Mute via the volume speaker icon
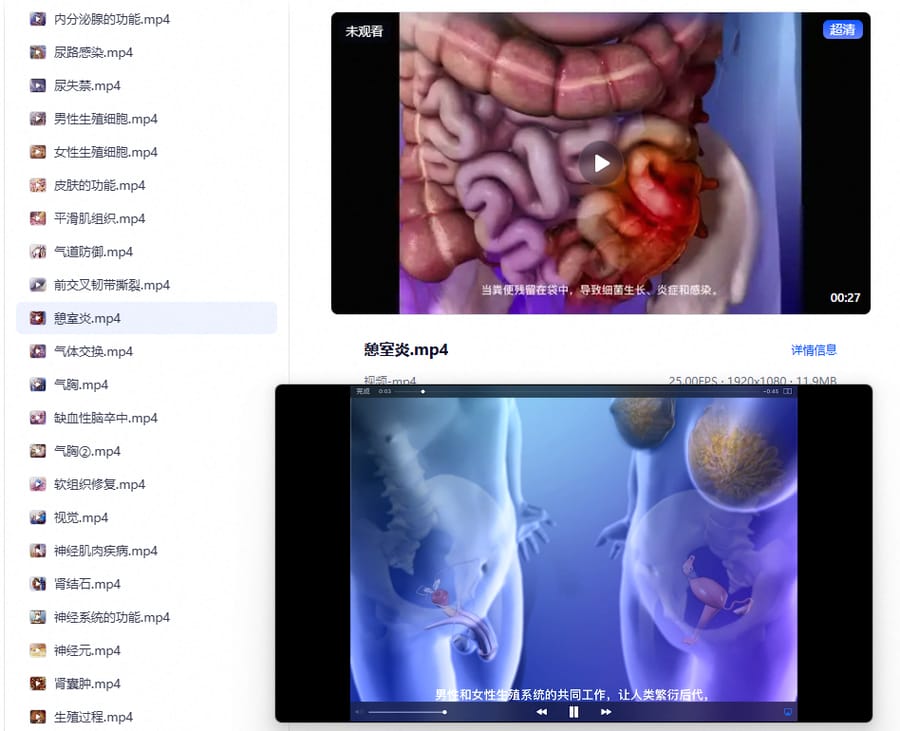900x731 pixels. pyautogui.click(x=358, y=712)
